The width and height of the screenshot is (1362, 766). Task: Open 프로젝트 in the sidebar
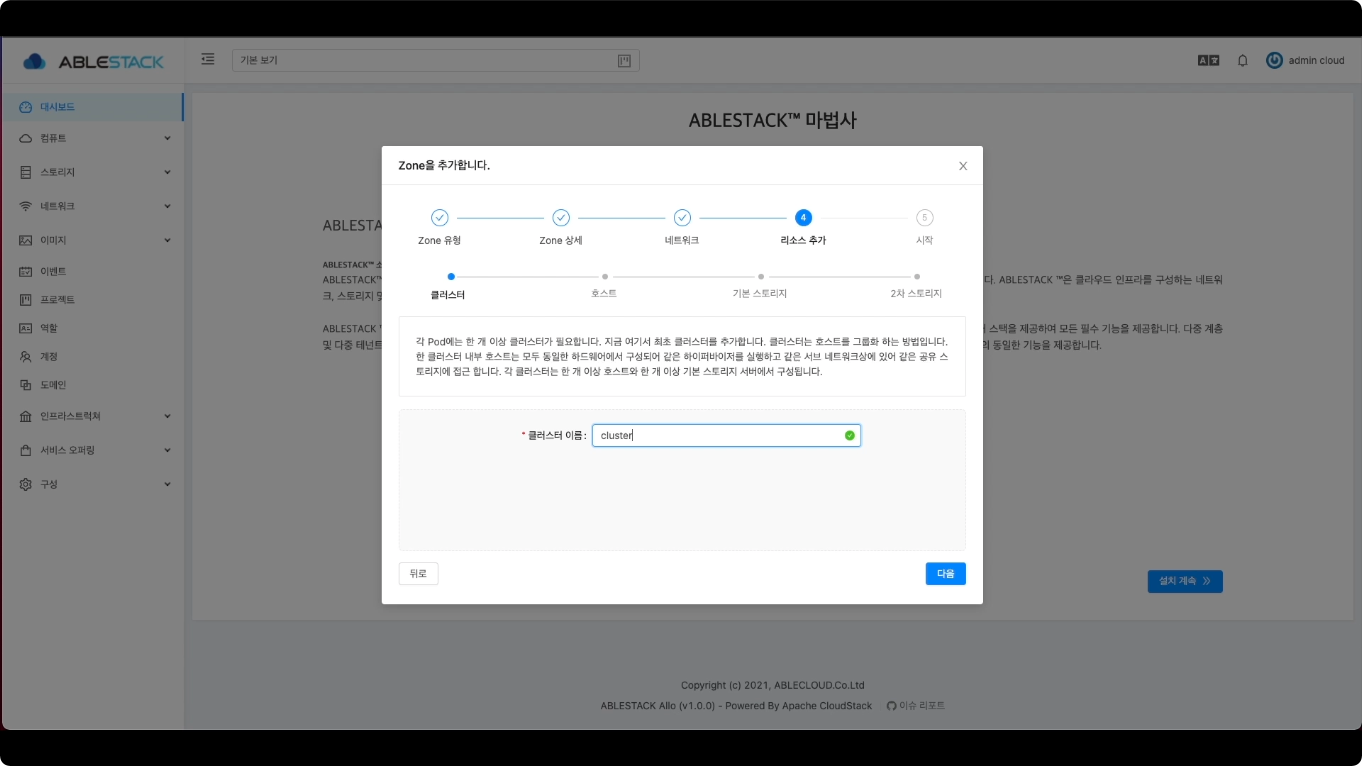pos(92,300)
